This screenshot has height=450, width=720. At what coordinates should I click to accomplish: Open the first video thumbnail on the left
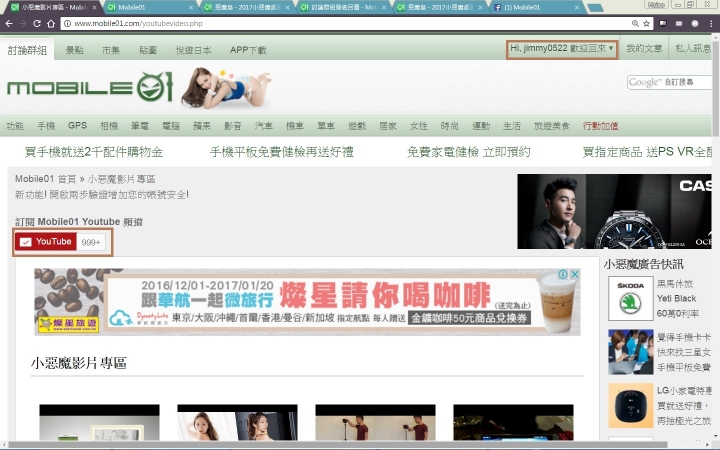point(99,422)
